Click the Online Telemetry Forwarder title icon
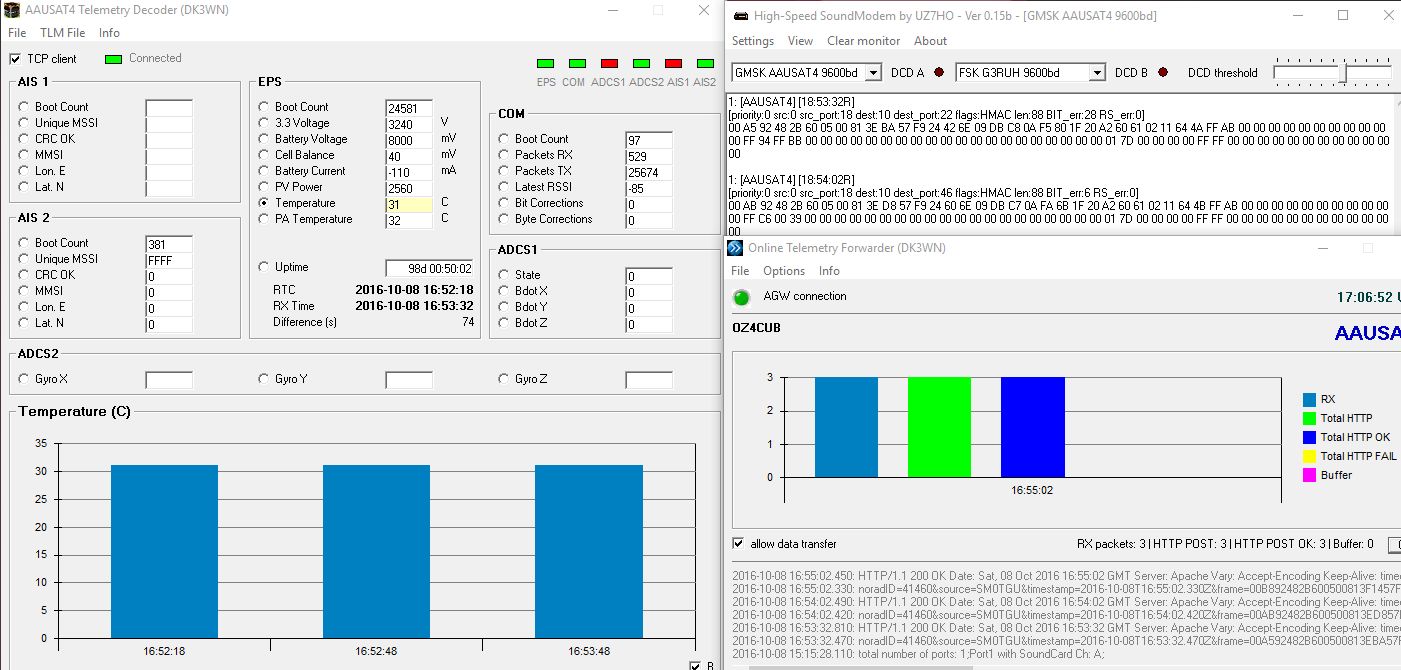 tap(735, 248)
